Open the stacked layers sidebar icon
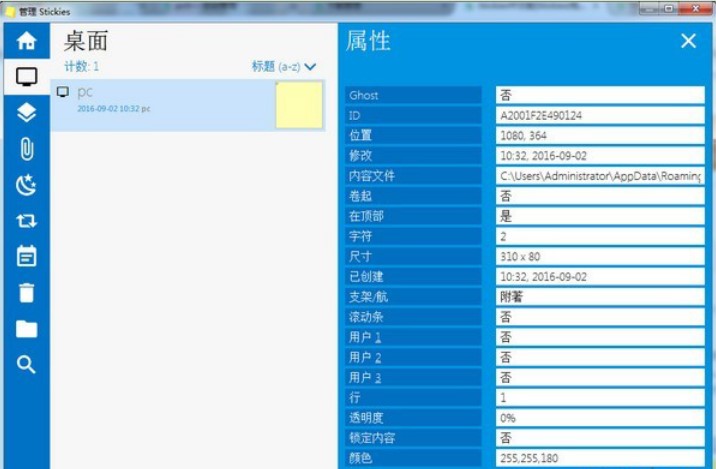The image size is (716, 469). click(x=26, y=112)
